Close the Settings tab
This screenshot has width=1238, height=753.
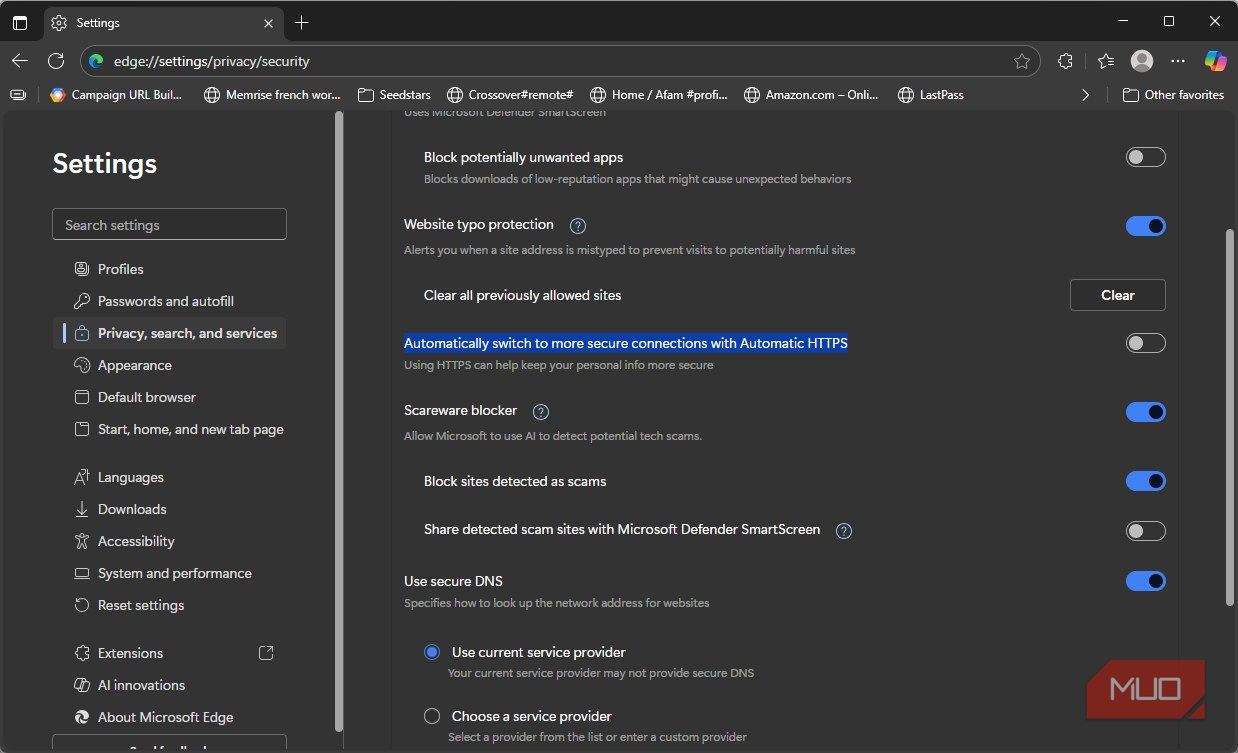268,22
